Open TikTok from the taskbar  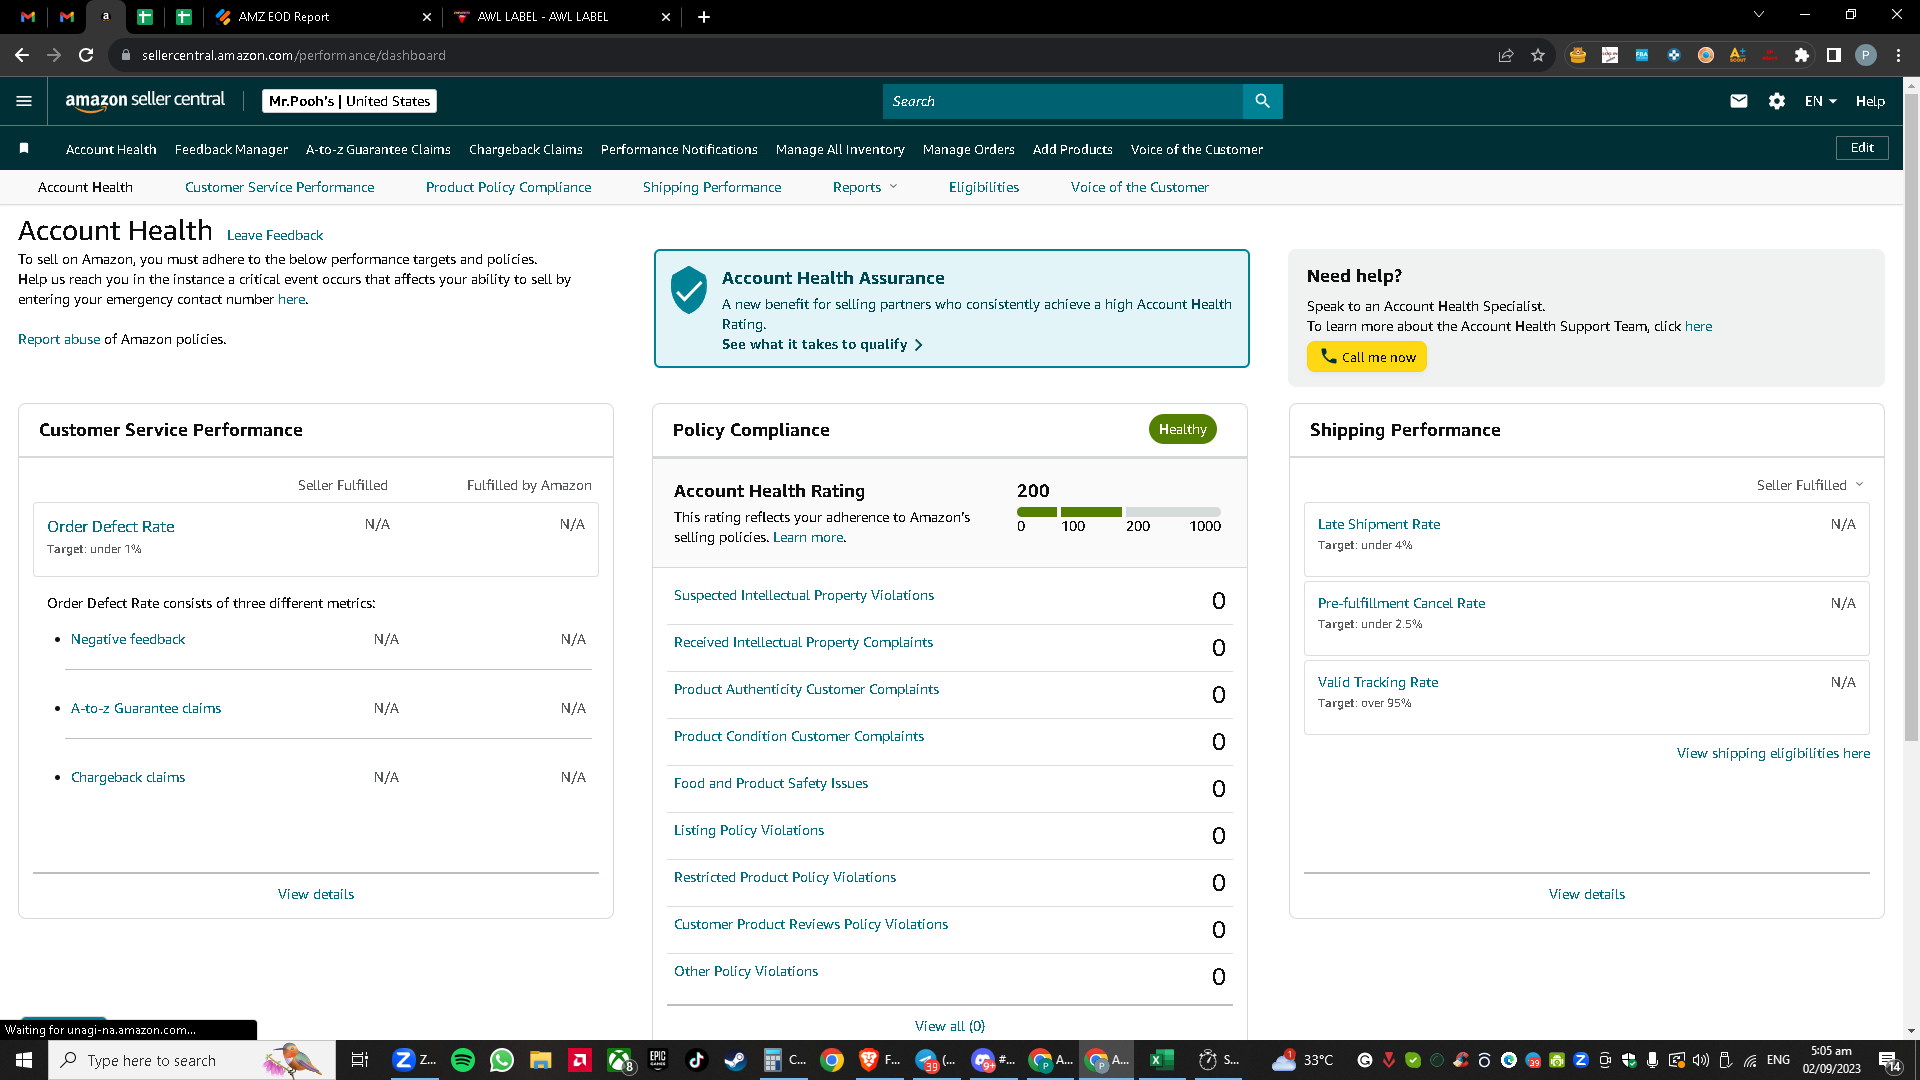pyautogui.click(x=696, y=1060)
